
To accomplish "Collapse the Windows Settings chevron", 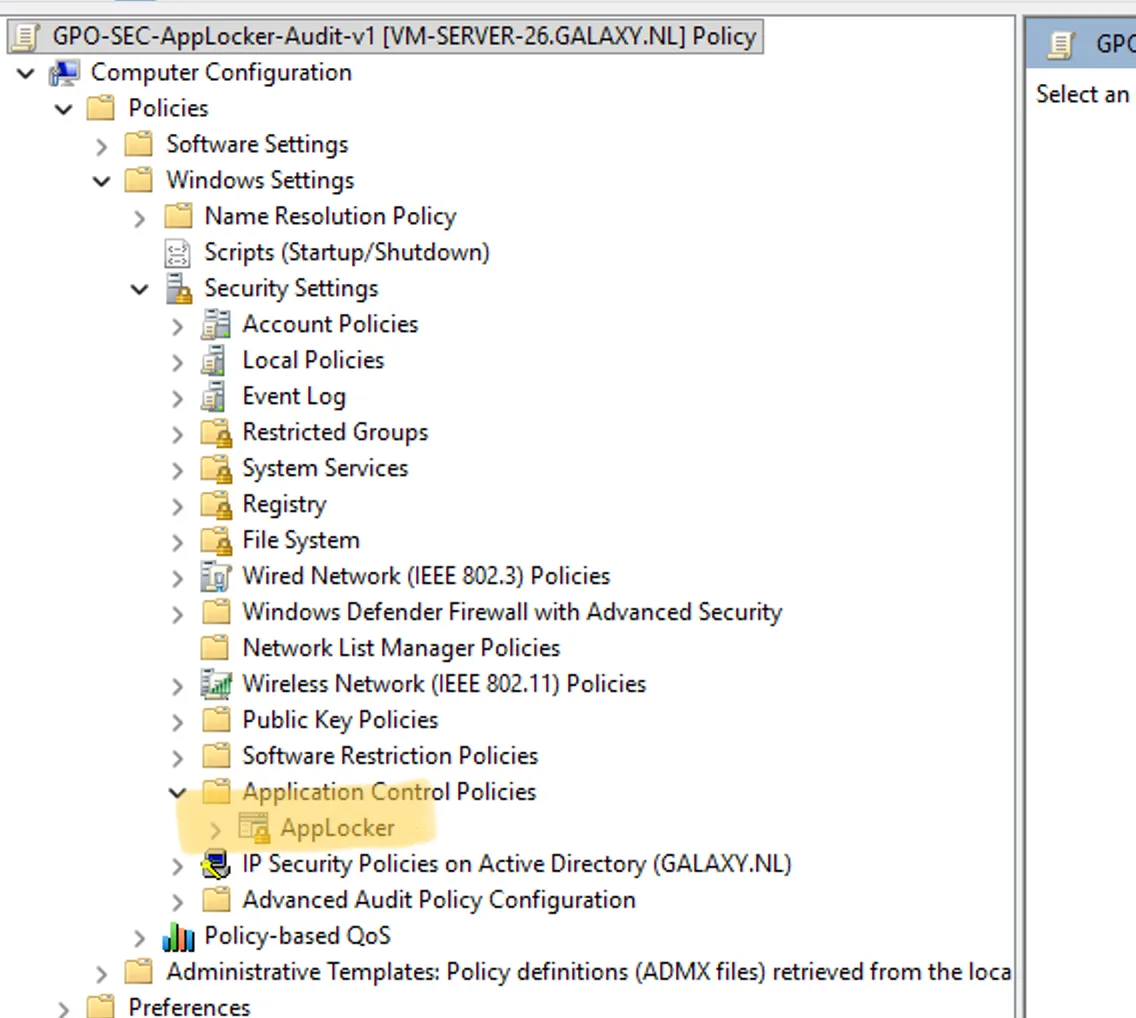I will (102, 181).
